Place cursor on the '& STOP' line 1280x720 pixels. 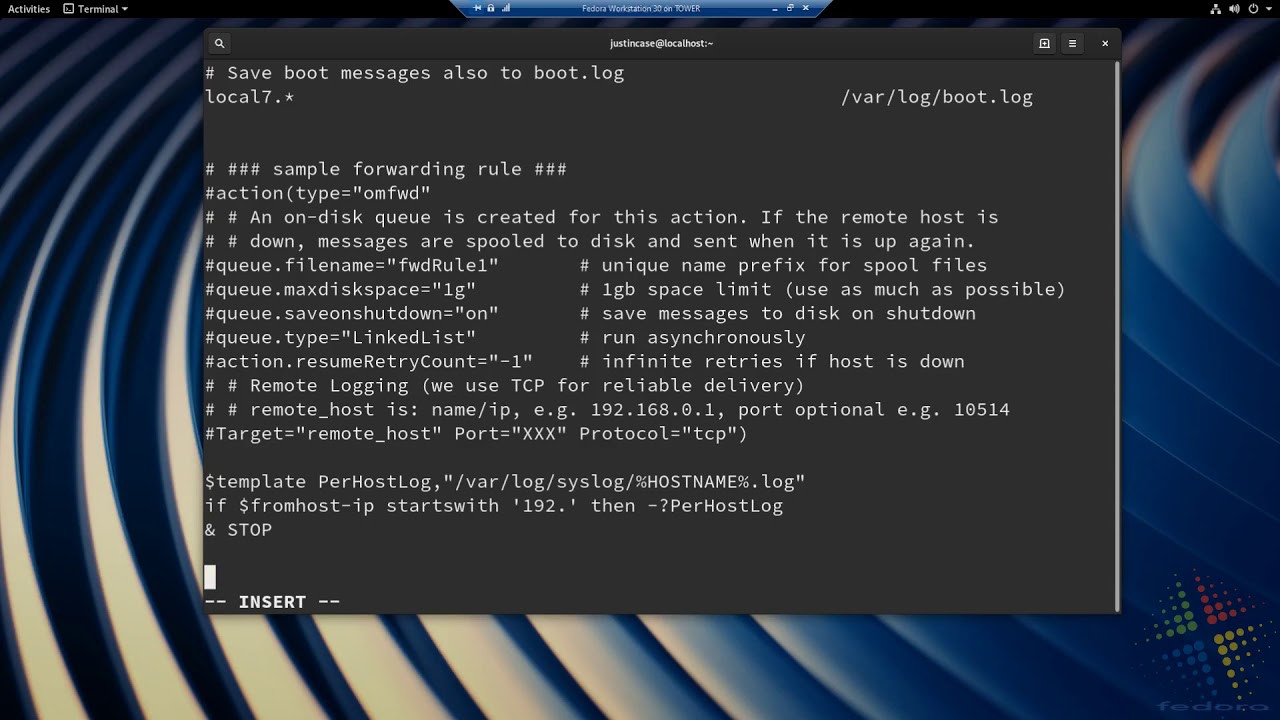pyautogui.click(x=238, y=530)
